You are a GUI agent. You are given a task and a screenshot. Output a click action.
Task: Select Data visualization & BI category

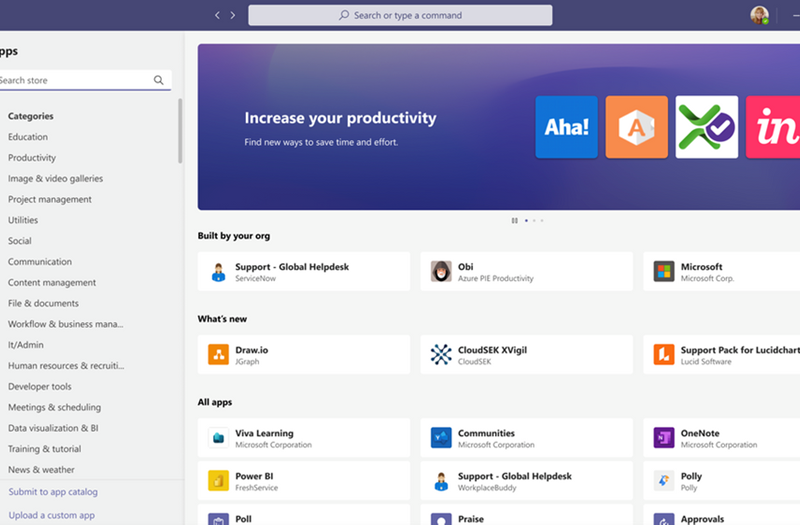coord(53,428)
